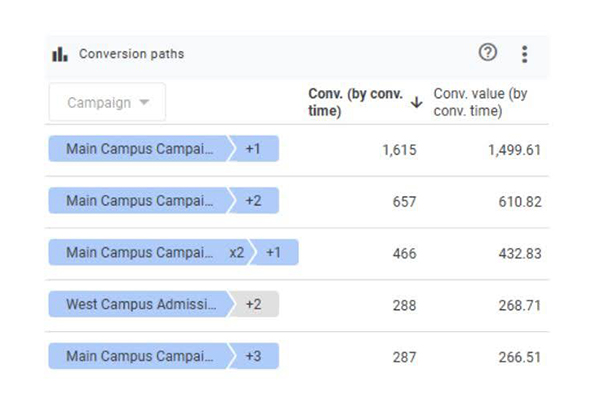Select the Main Campus chip with 657 conversions

pos(140,201)
